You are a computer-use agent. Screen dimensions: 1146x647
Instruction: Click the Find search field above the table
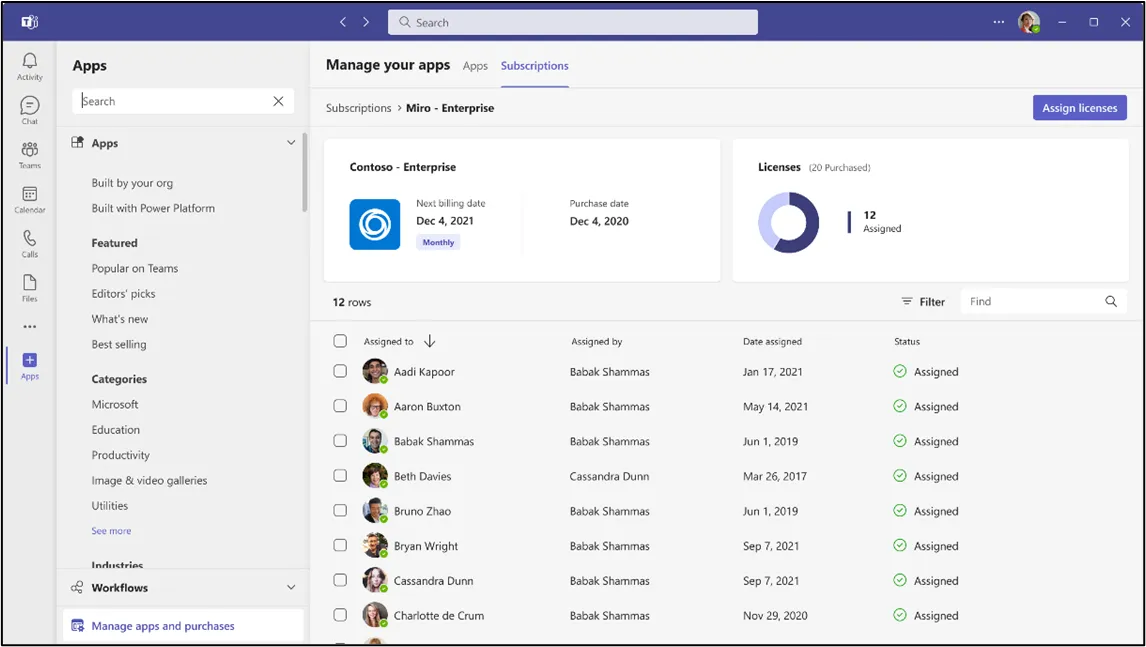[x=1035, y=301]
